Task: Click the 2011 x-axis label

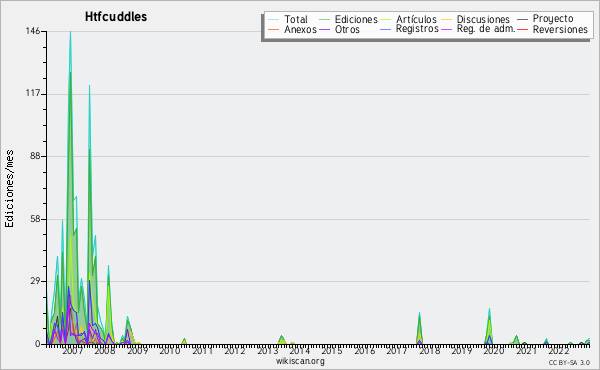Action: point(202,350)
